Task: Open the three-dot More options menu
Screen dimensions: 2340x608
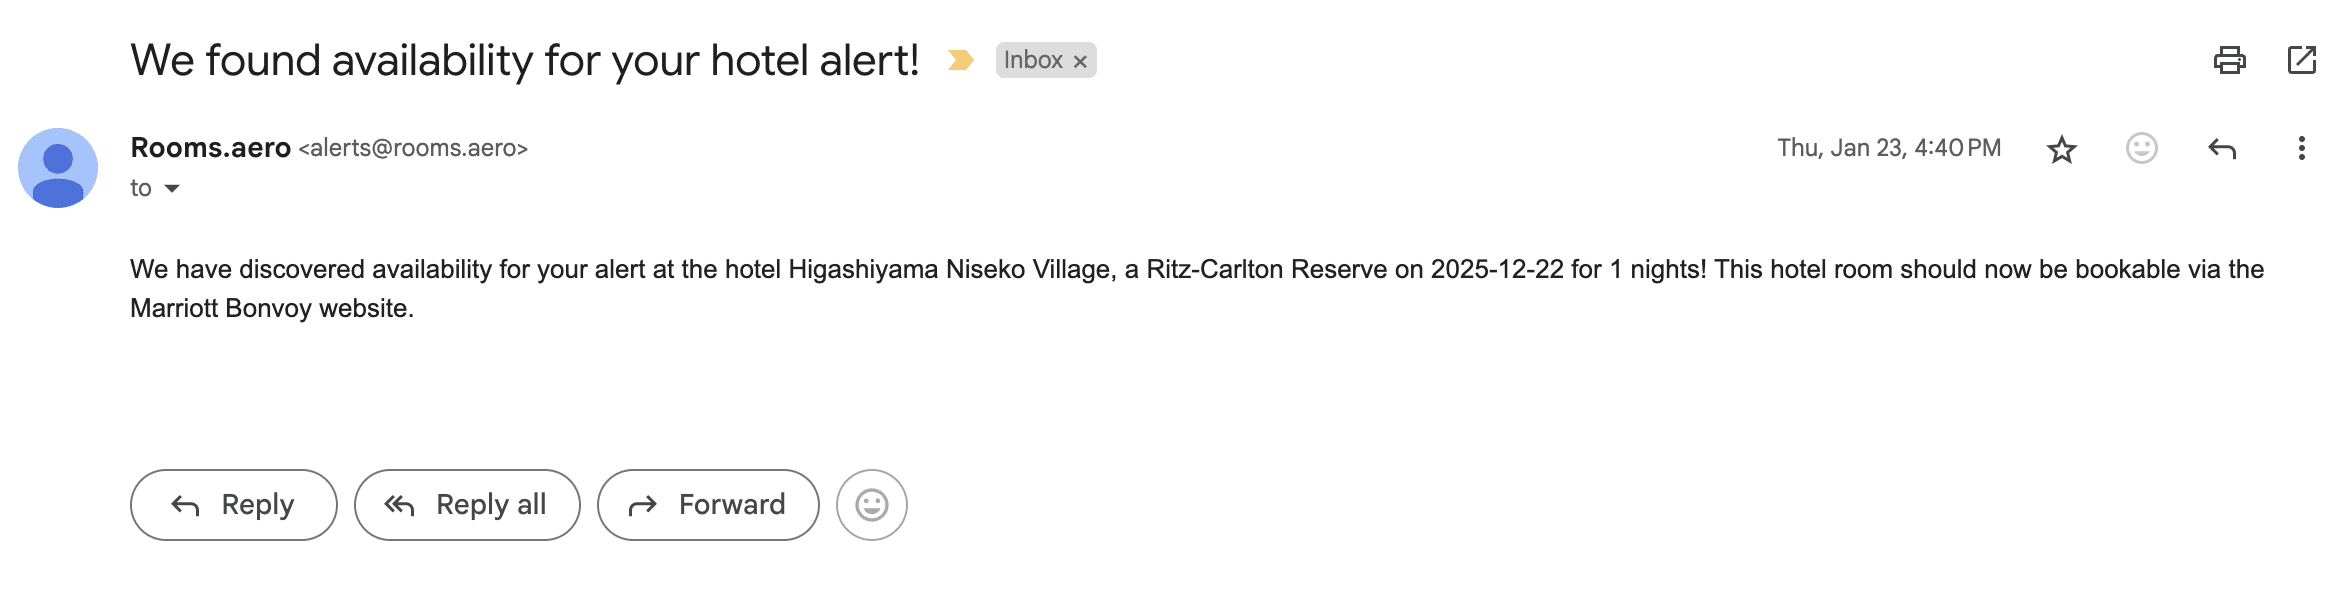Action: (x=2301, y=149)
